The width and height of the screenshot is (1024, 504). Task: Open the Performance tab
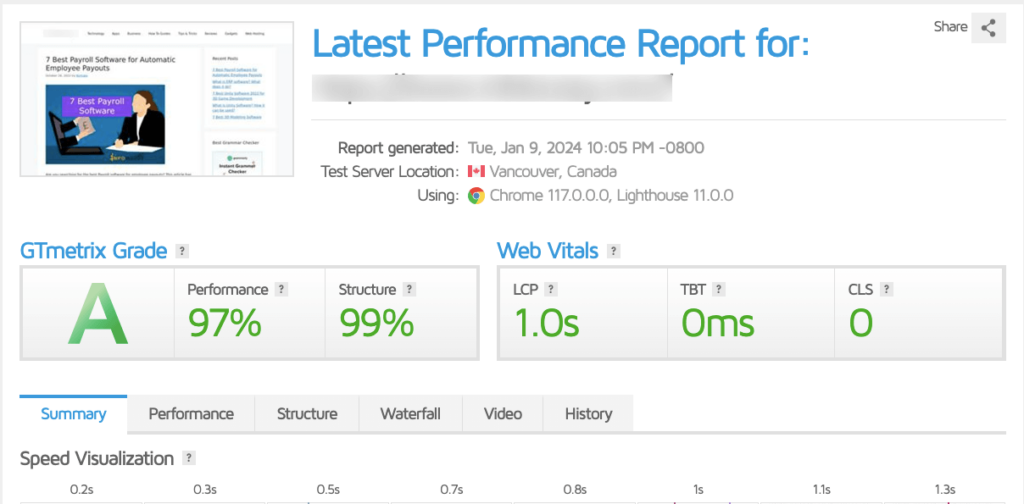(x=191, y=414)
